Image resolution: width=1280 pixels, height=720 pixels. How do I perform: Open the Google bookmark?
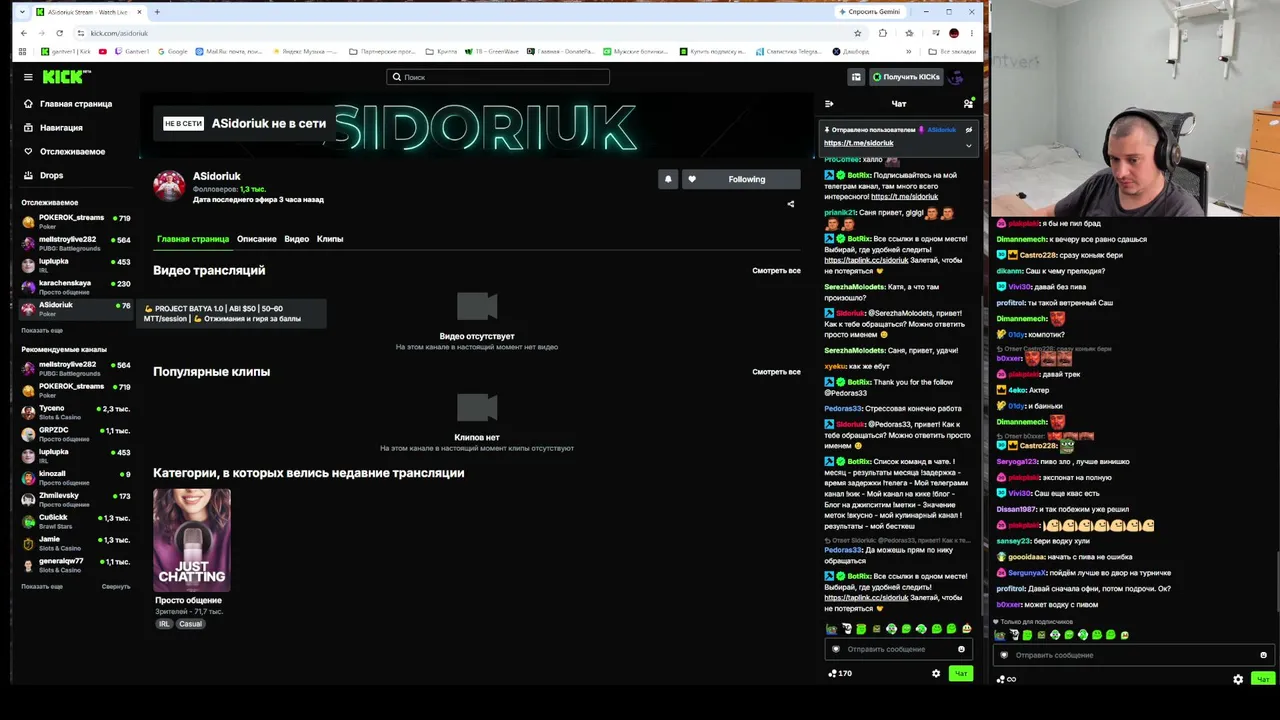coord(173,51)
